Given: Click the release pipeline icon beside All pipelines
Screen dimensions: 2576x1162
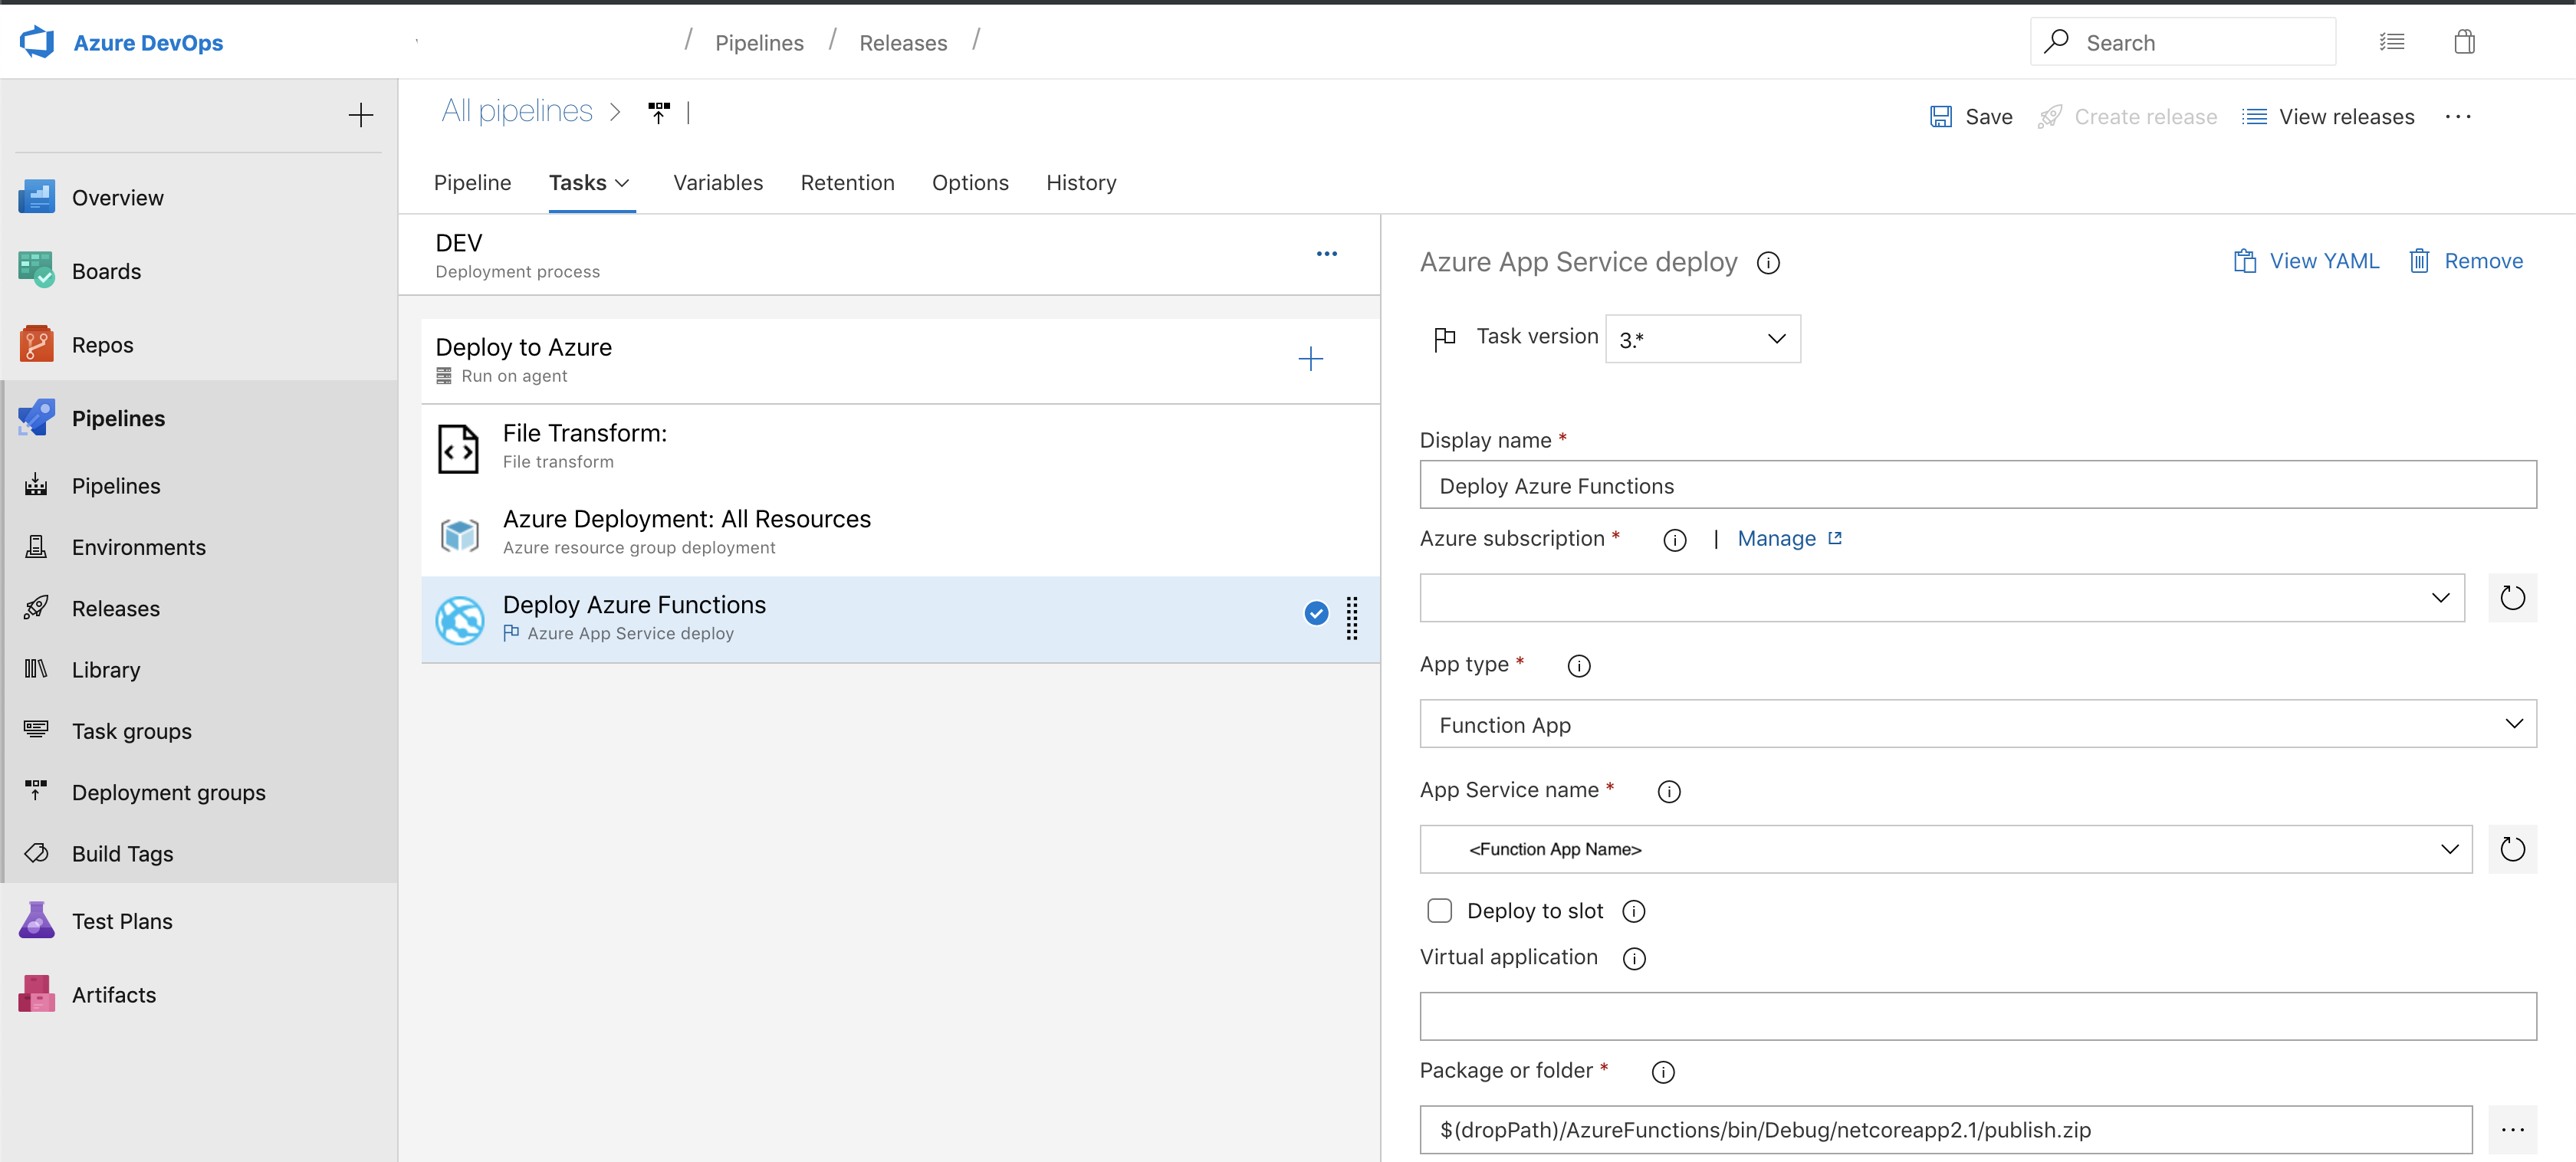Looking at the screenshot, I should (659, 113).
